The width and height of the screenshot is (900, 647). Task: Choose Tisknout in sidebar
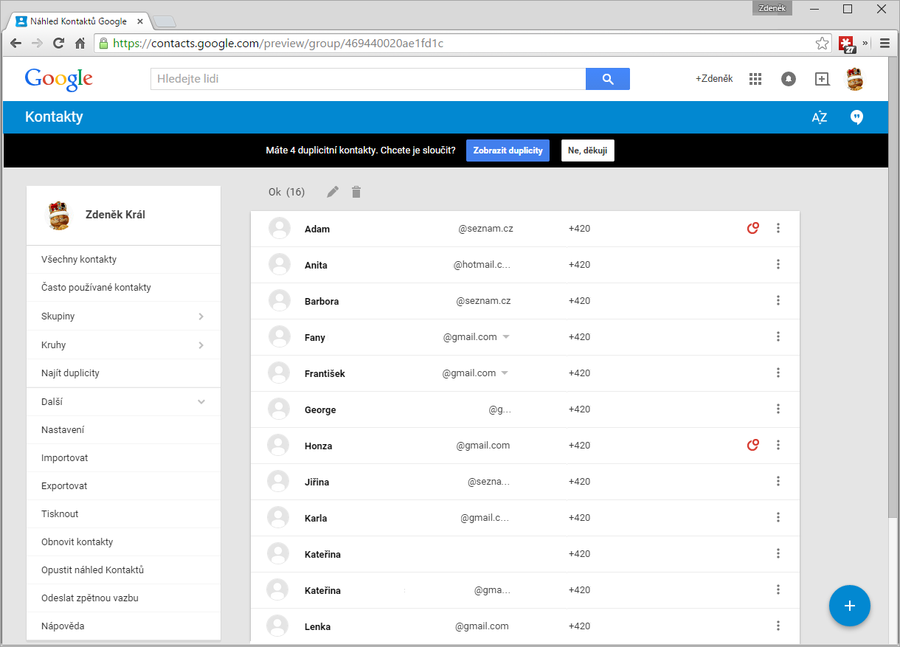123,514
